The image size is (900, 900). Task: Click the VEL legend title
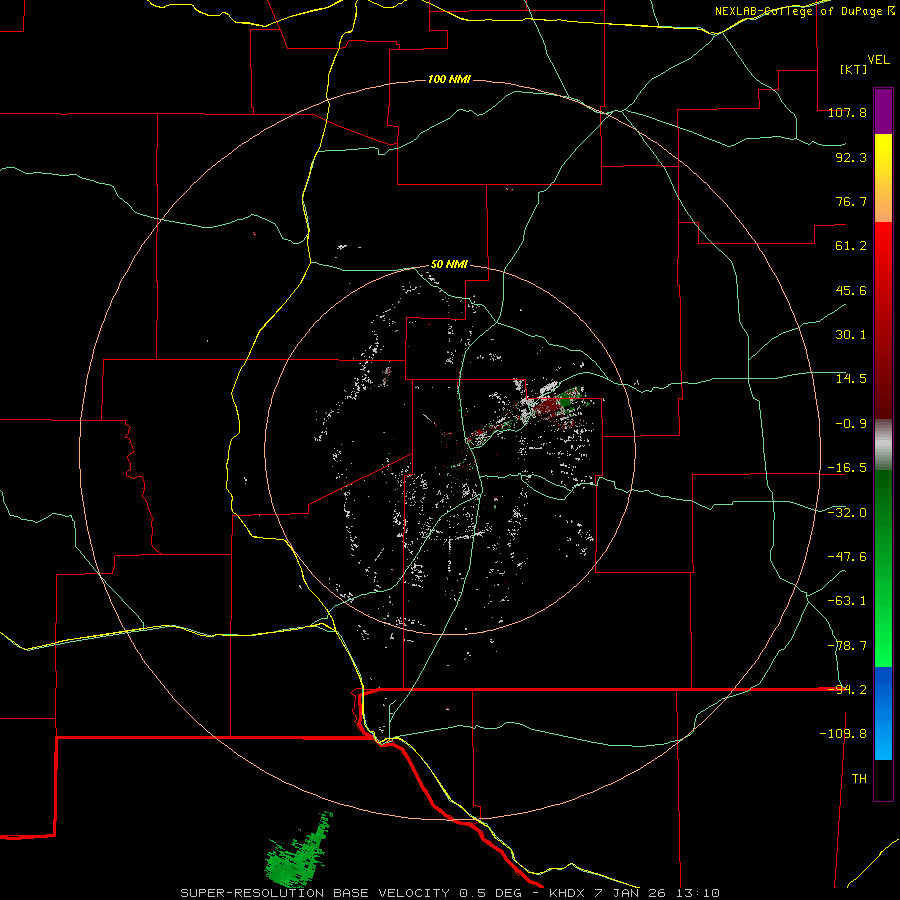(x=879, y=60)
